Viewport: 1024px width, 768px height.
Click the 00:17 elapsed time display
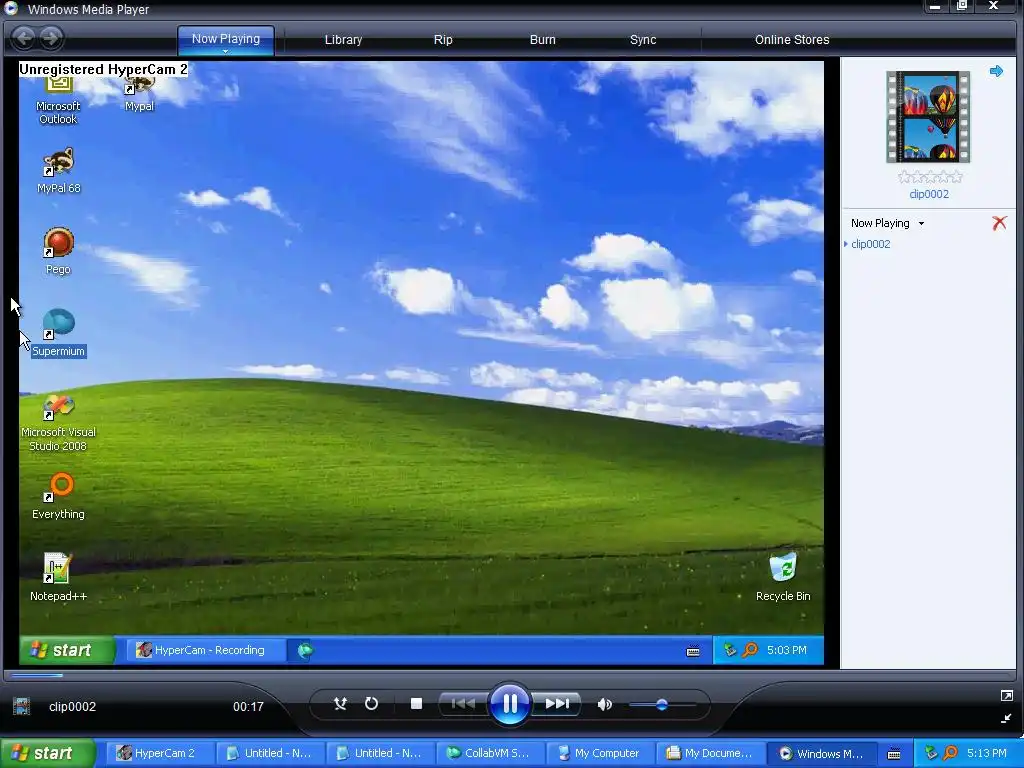(x=248, y=707)
